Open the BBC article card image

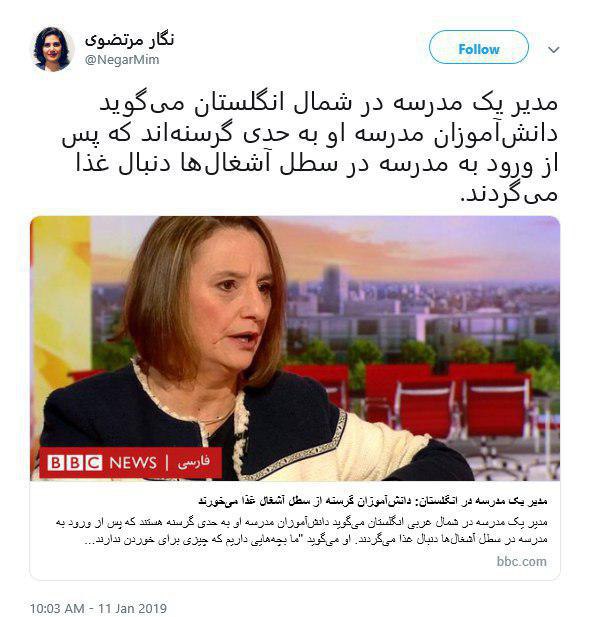point(295,348)
